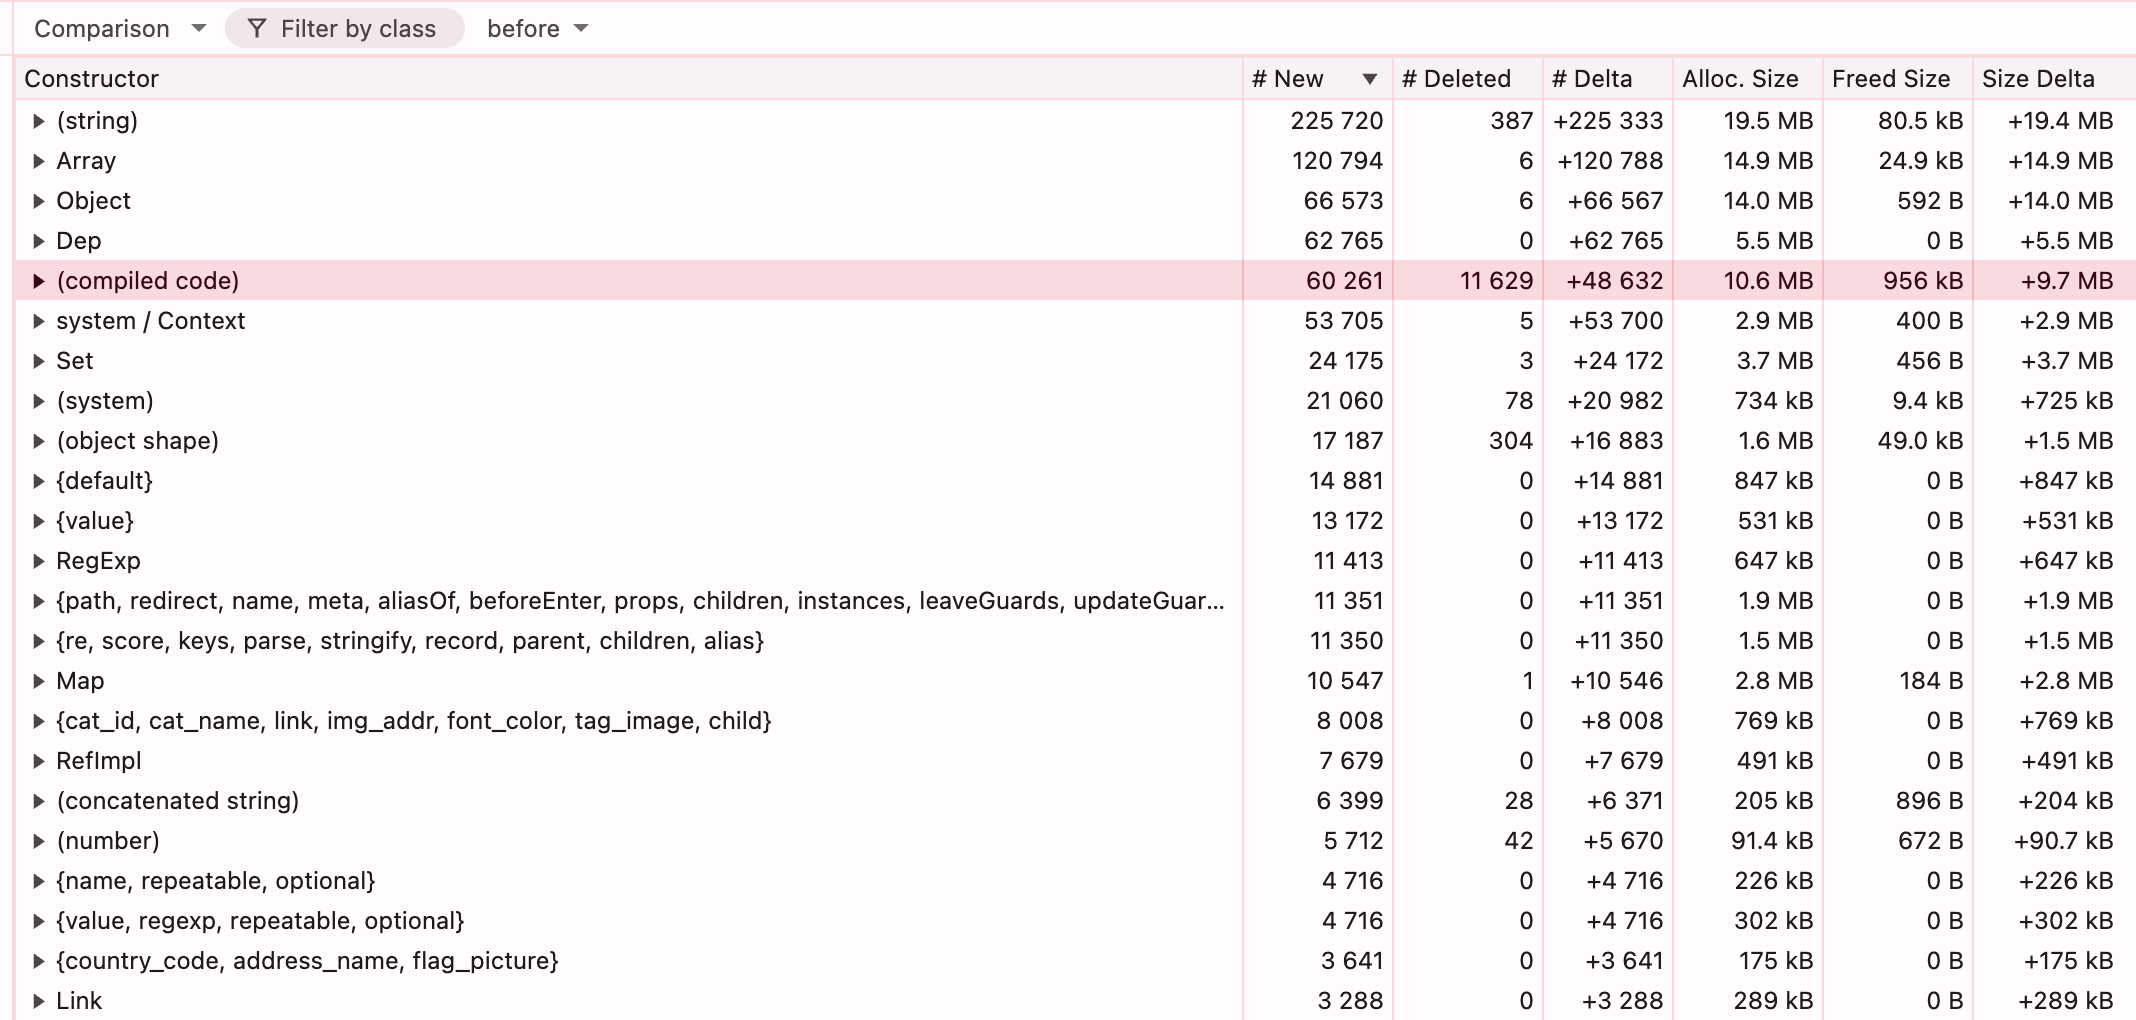2136x1020 pixels.
Task: Open the Comparison view dropdown
Action: (119, 29)
